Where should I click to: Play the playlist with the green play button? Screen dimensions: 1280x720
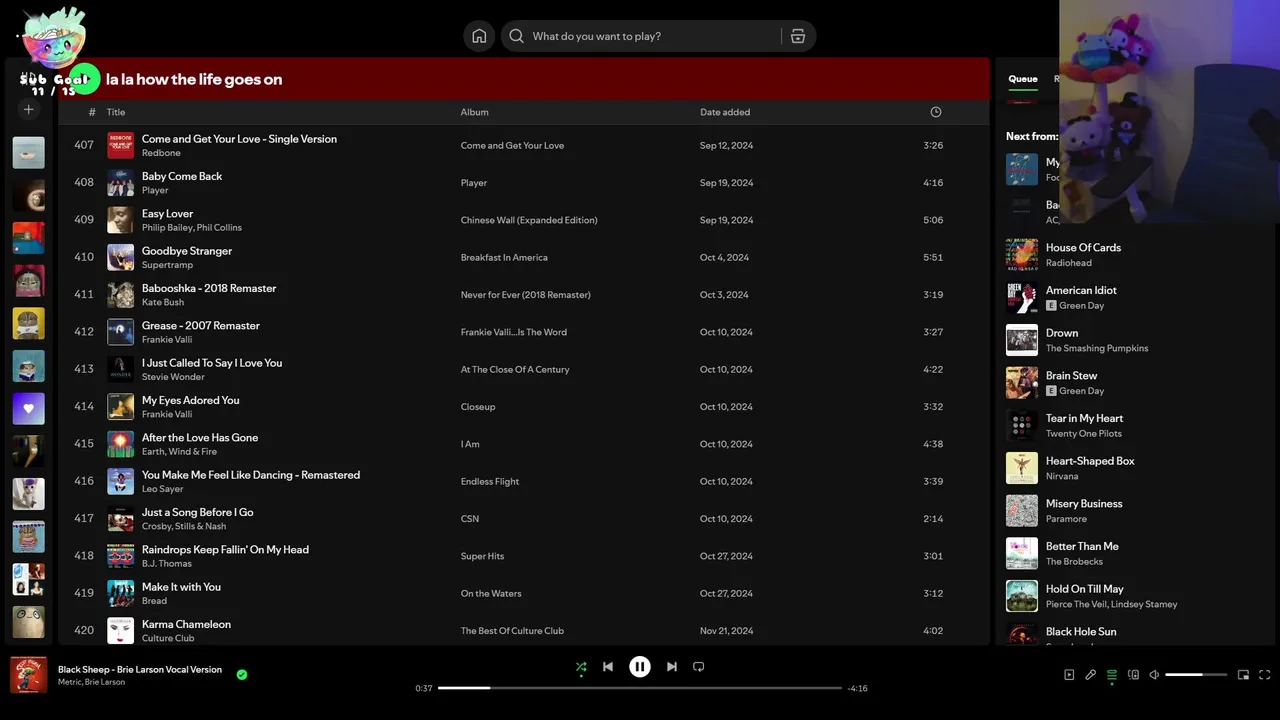click(x=86, y=79)
